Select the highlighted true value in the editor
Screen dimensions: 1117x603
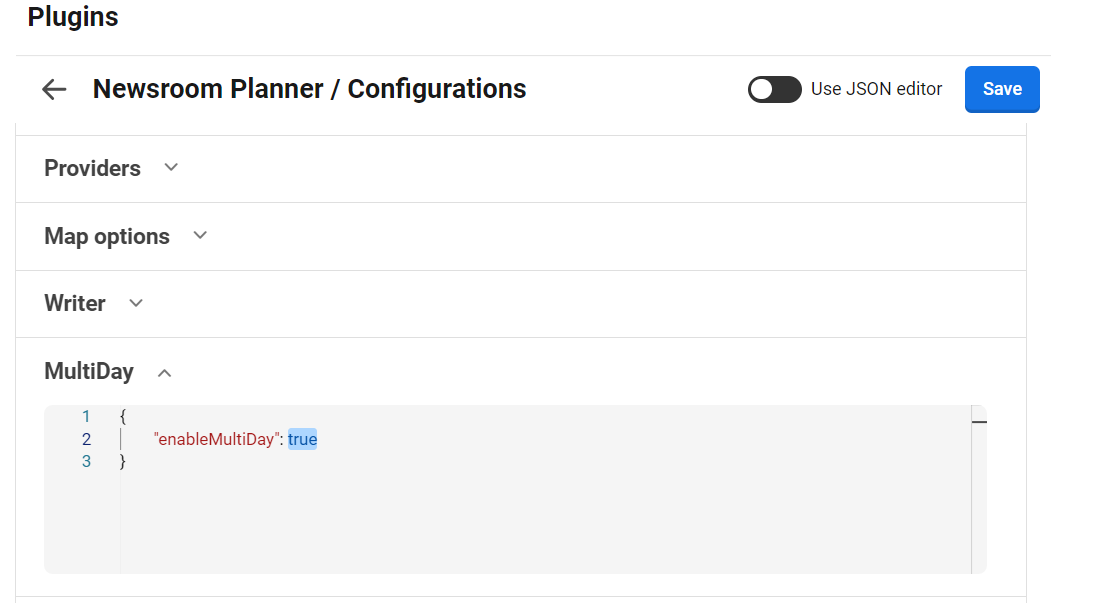pyautogui.click(x=302, y=438)
